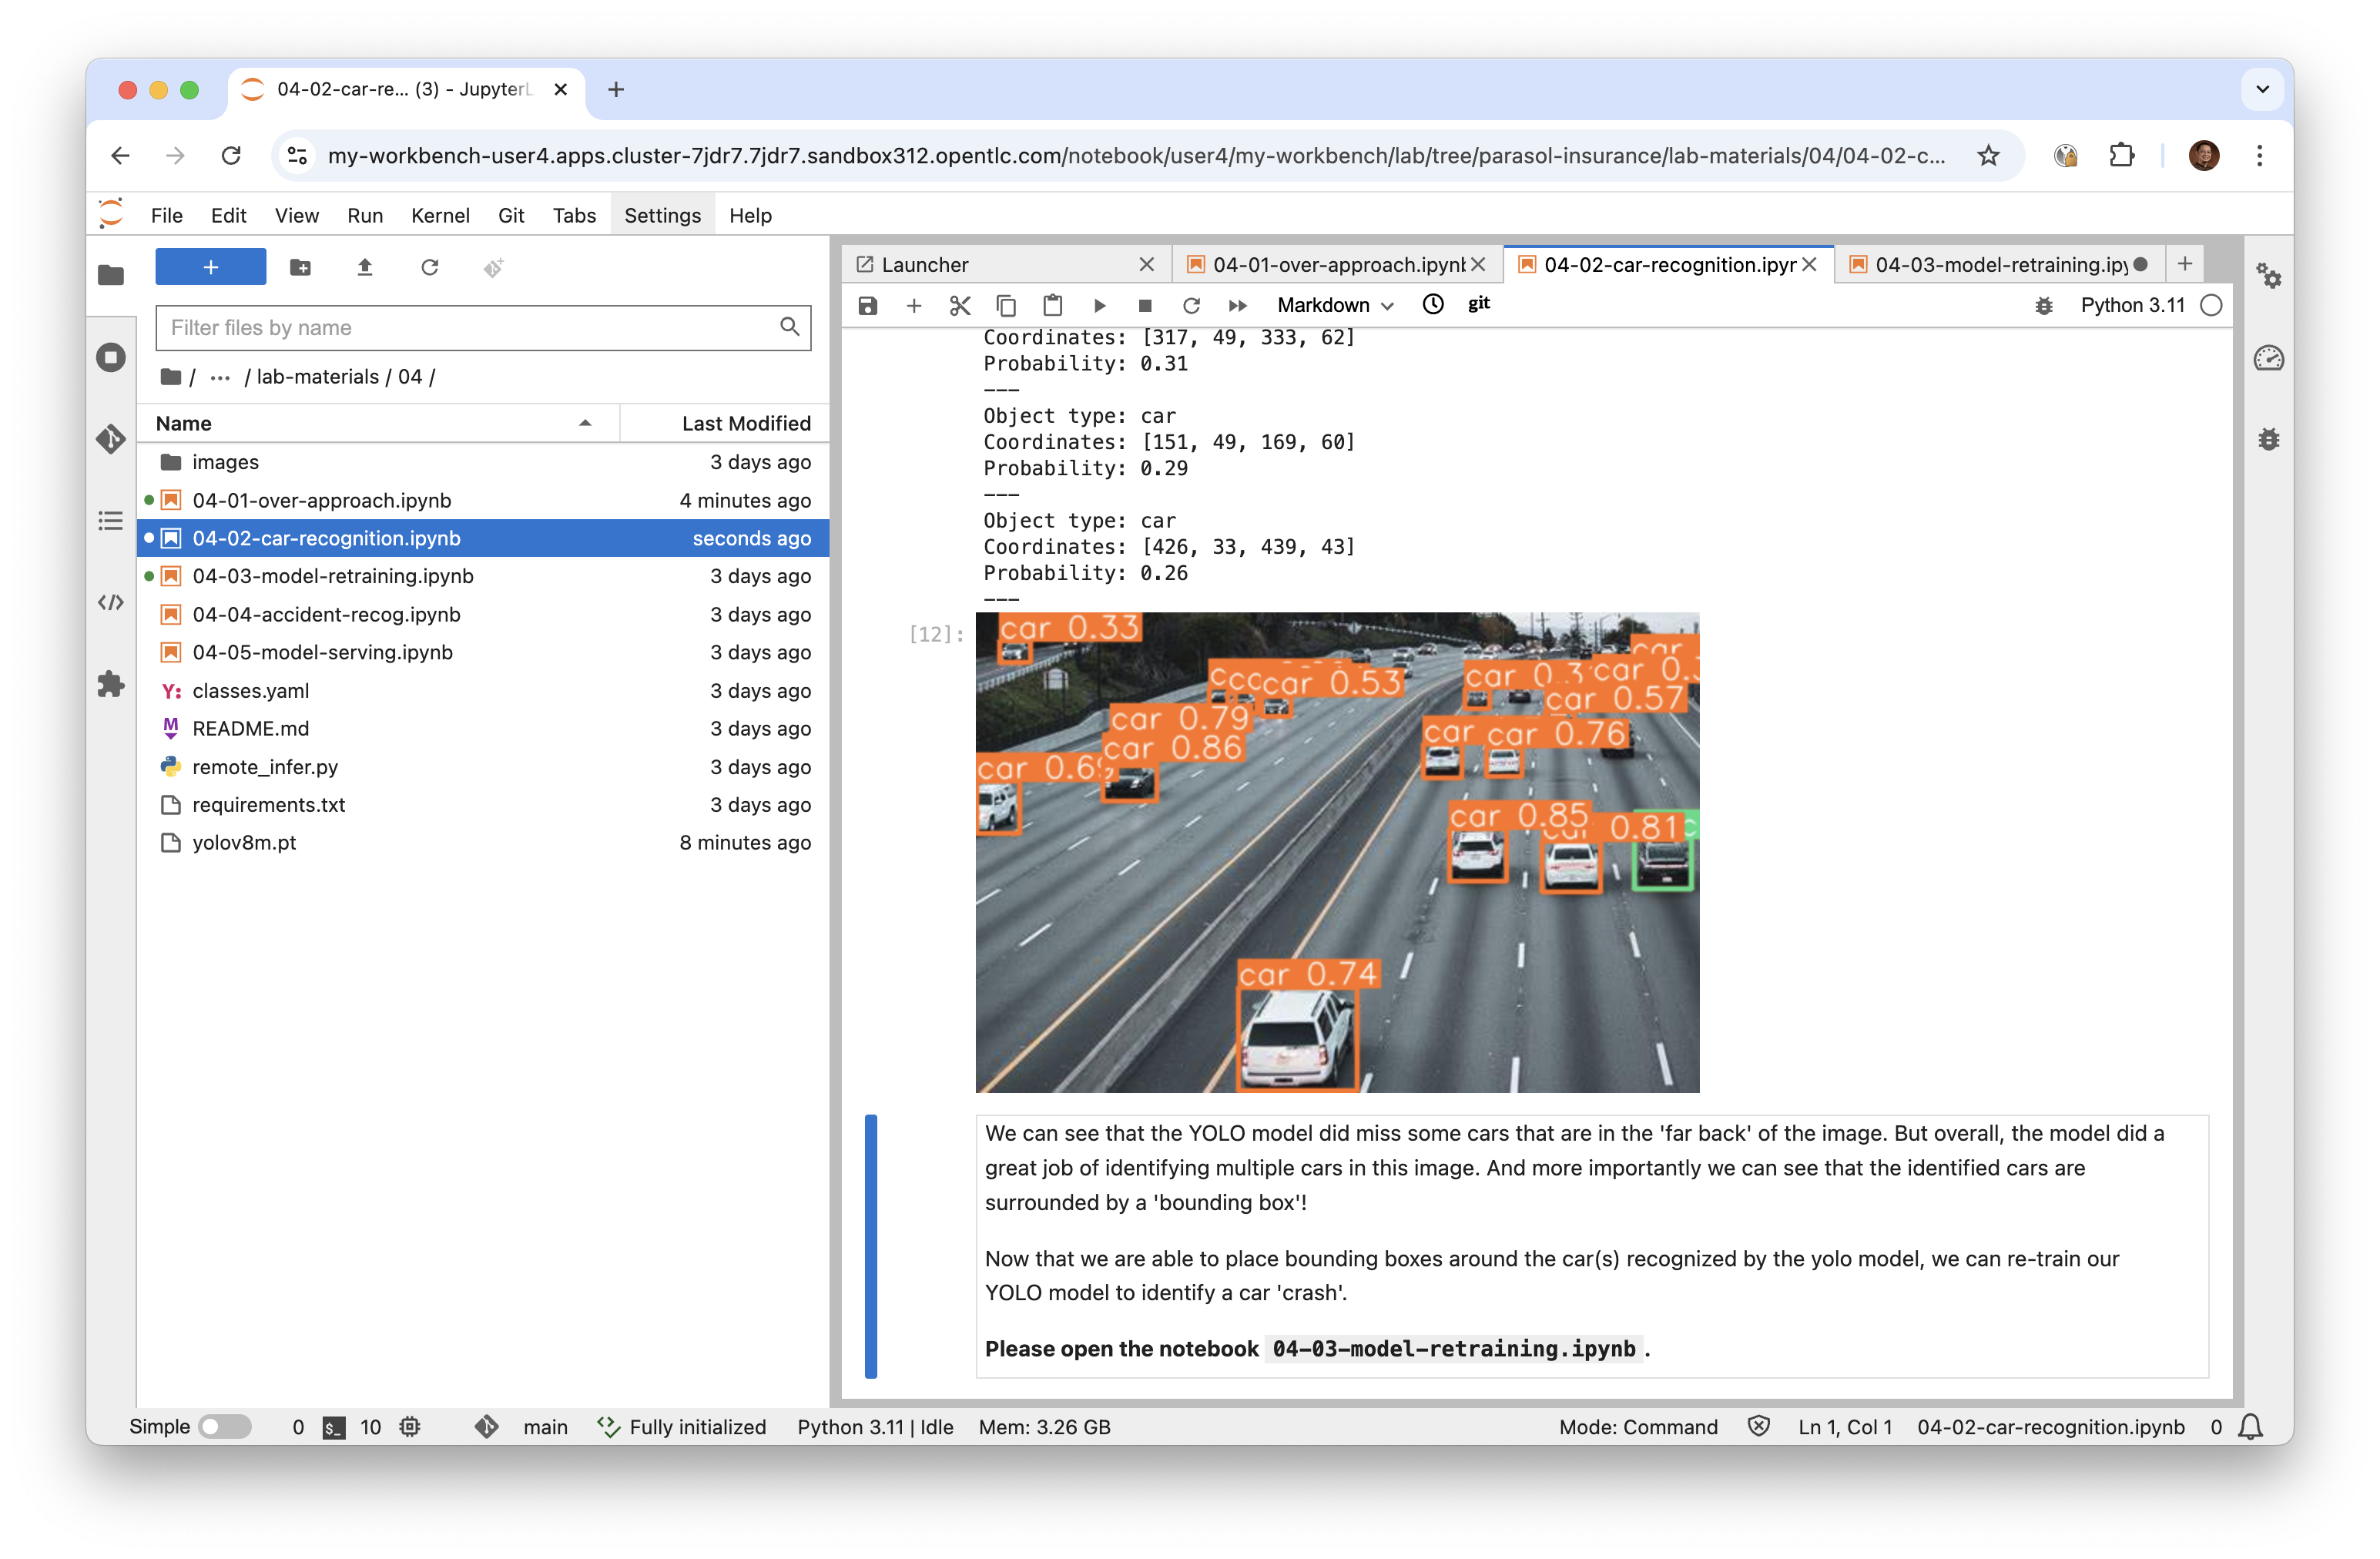2380x1559 pixels.
Task: Open the Kernel menu
Action: coord(439,215)
